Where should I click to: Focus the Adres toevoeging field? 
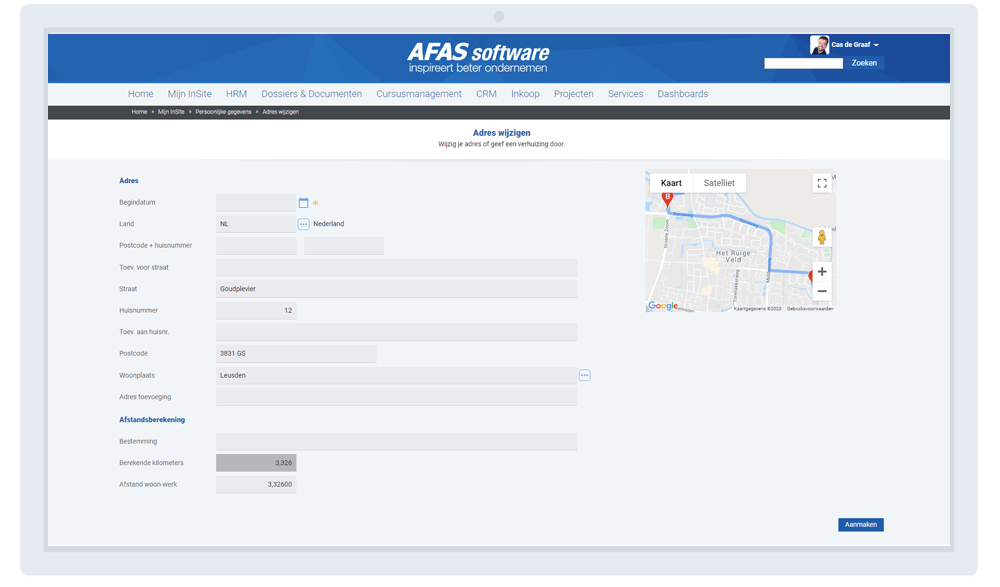pyautogui.click(x=397, y=397)
